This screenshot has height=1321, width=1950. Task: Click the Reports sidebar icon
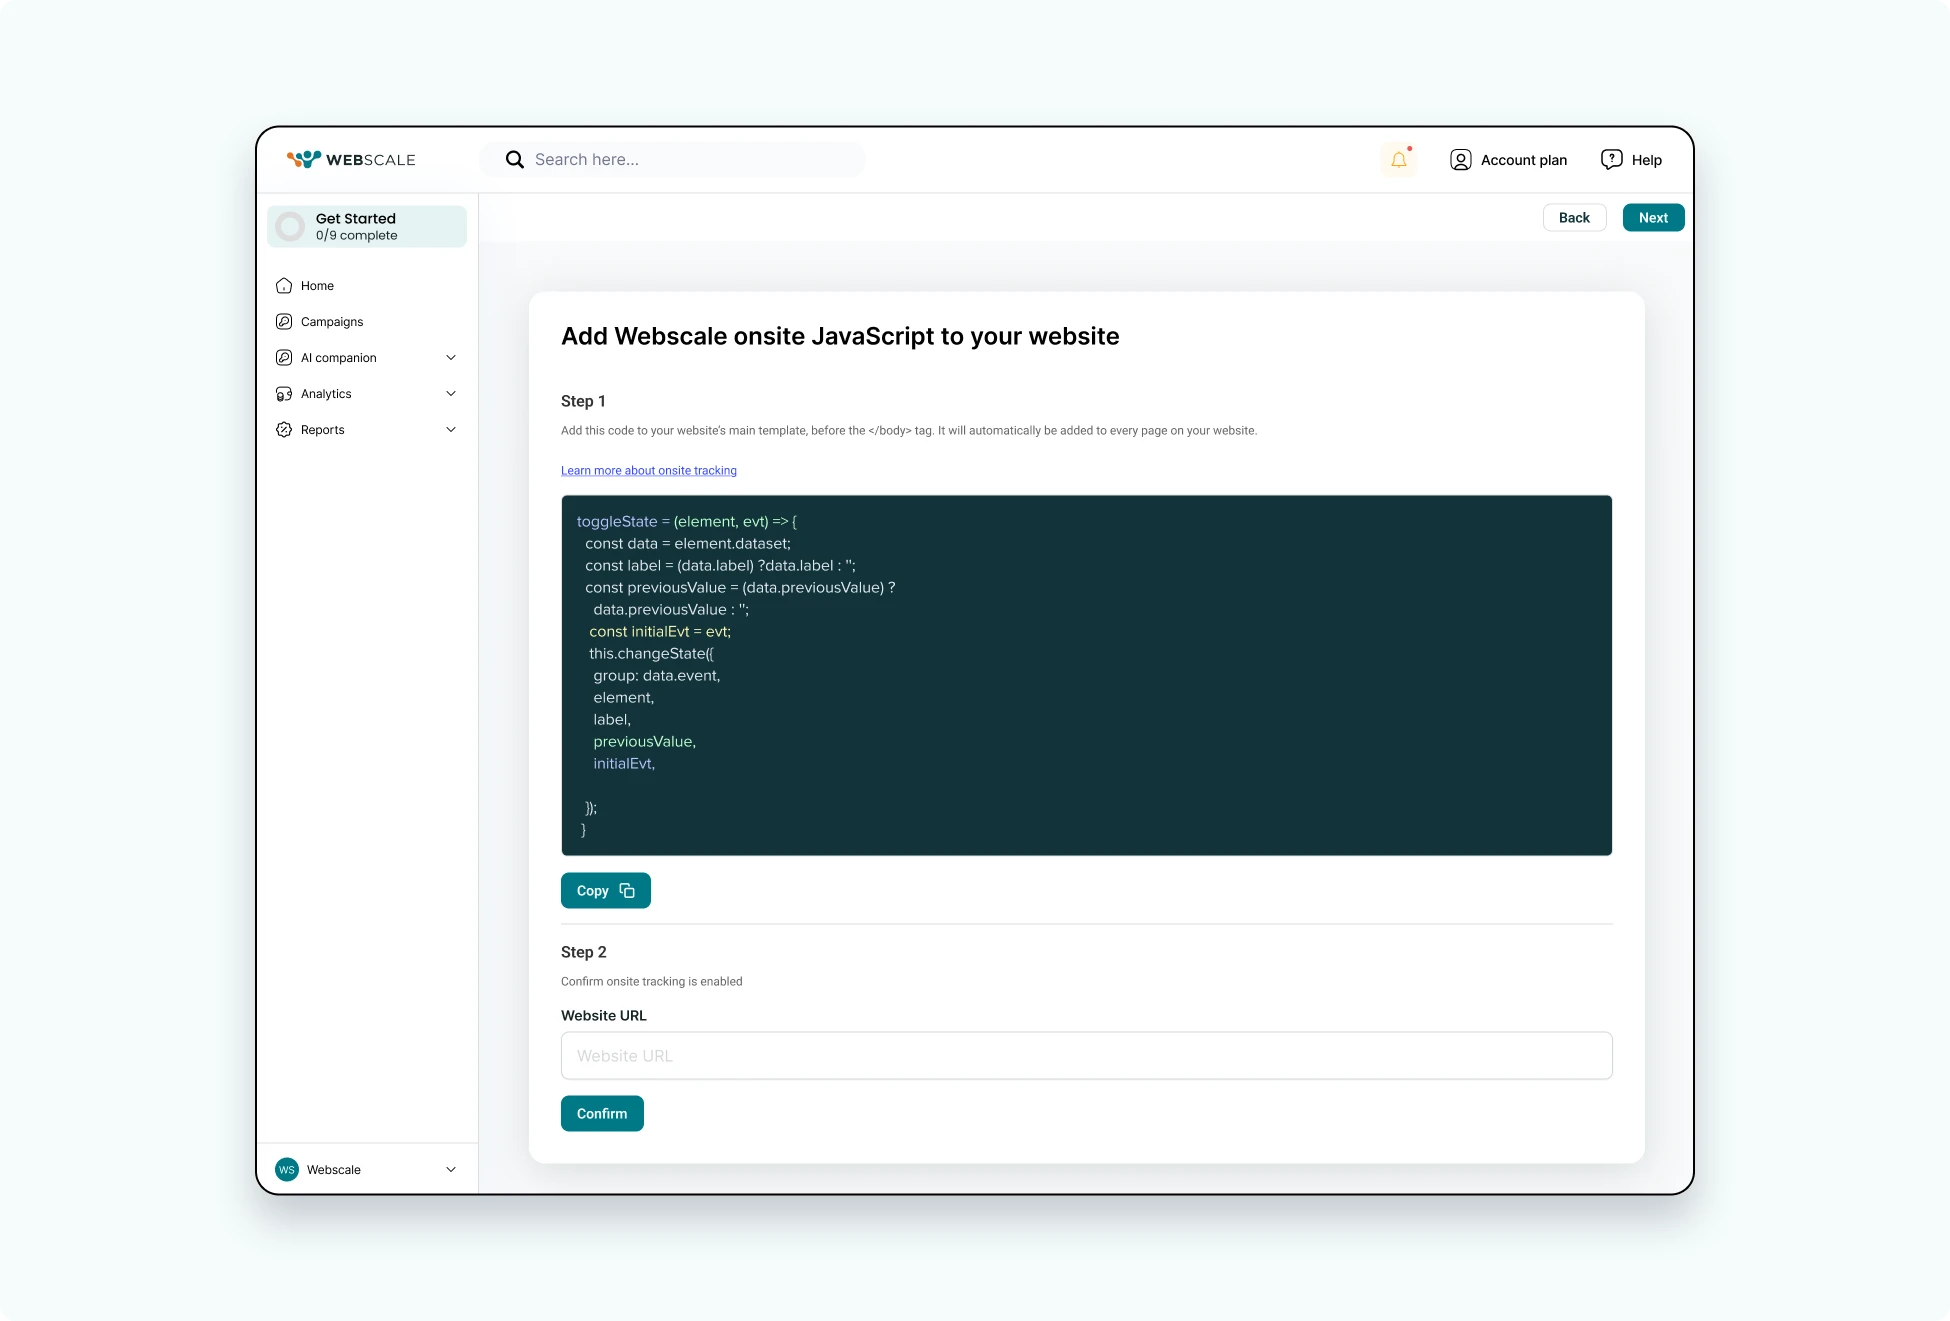(x=284, y=430)
